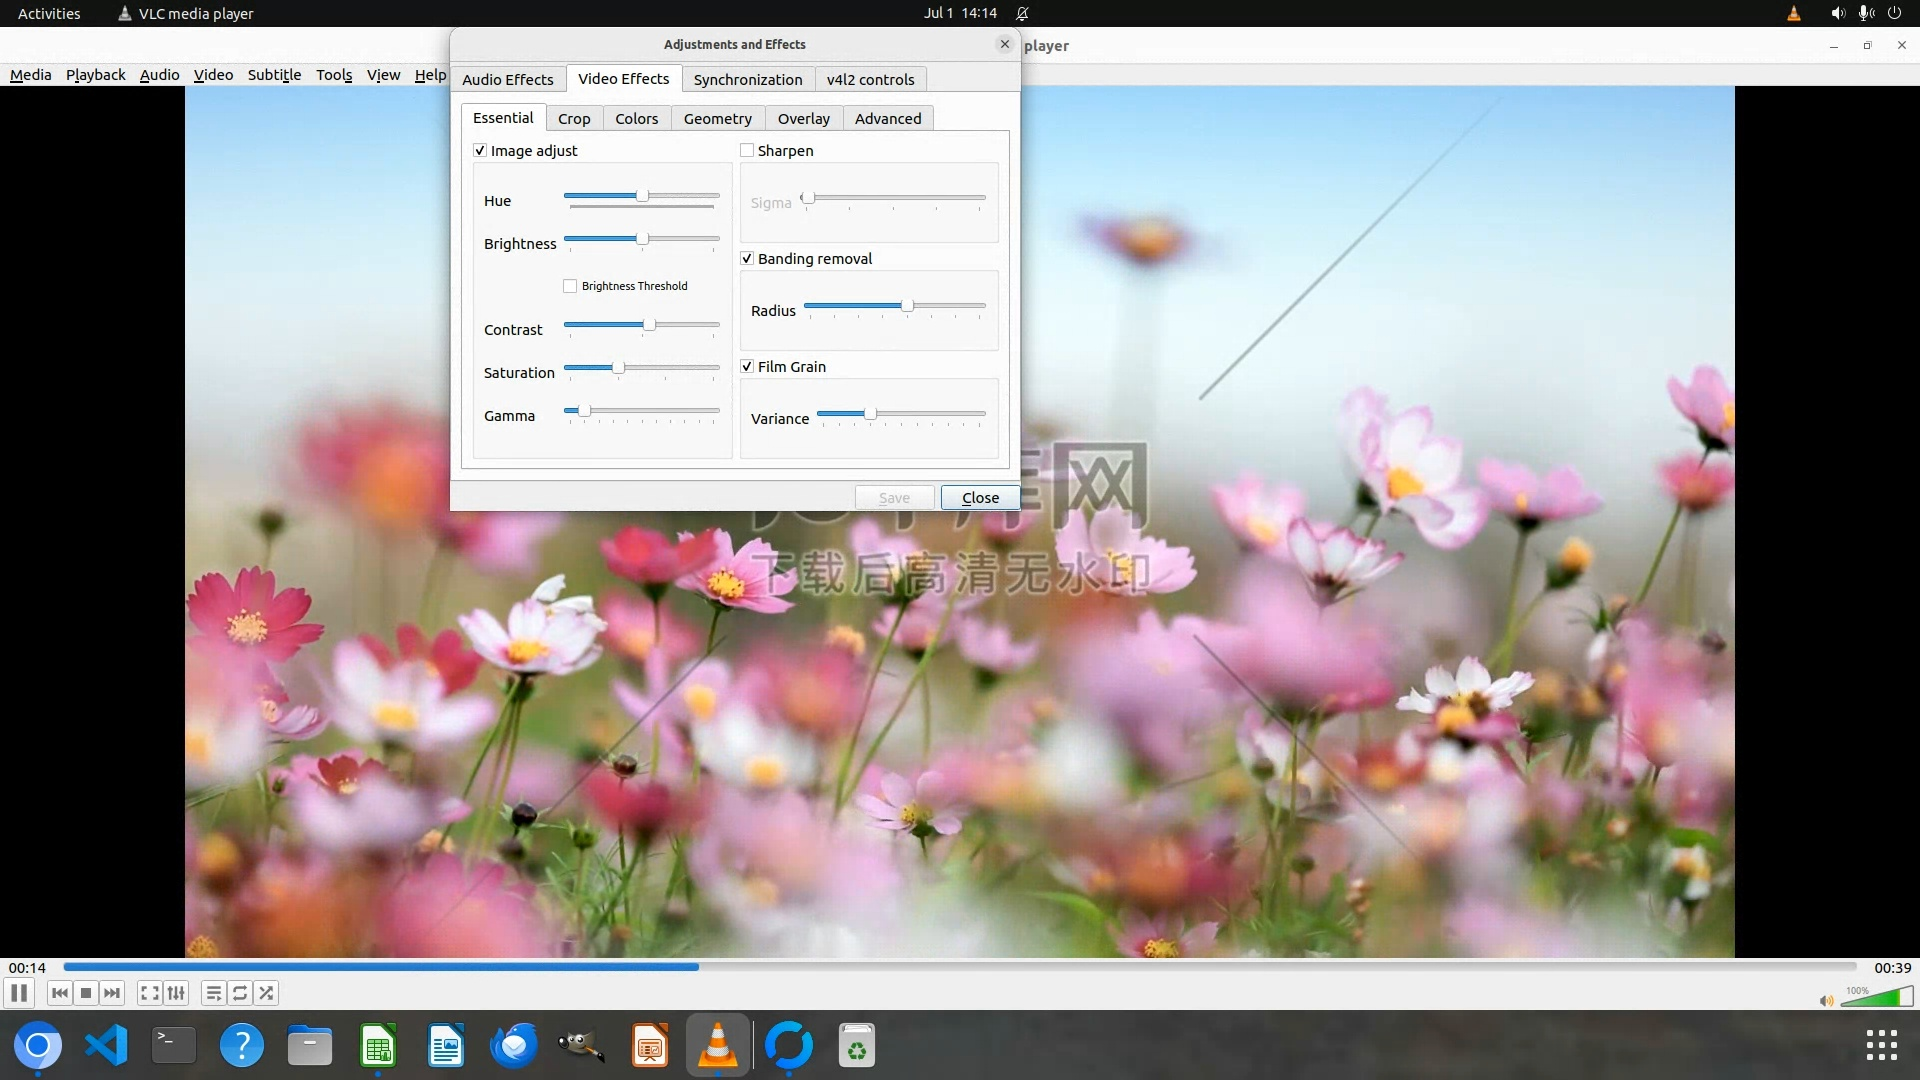Viewport: 1920px width, 1080px height.
Task: Pause the video playback
Action: coord(19,993)
